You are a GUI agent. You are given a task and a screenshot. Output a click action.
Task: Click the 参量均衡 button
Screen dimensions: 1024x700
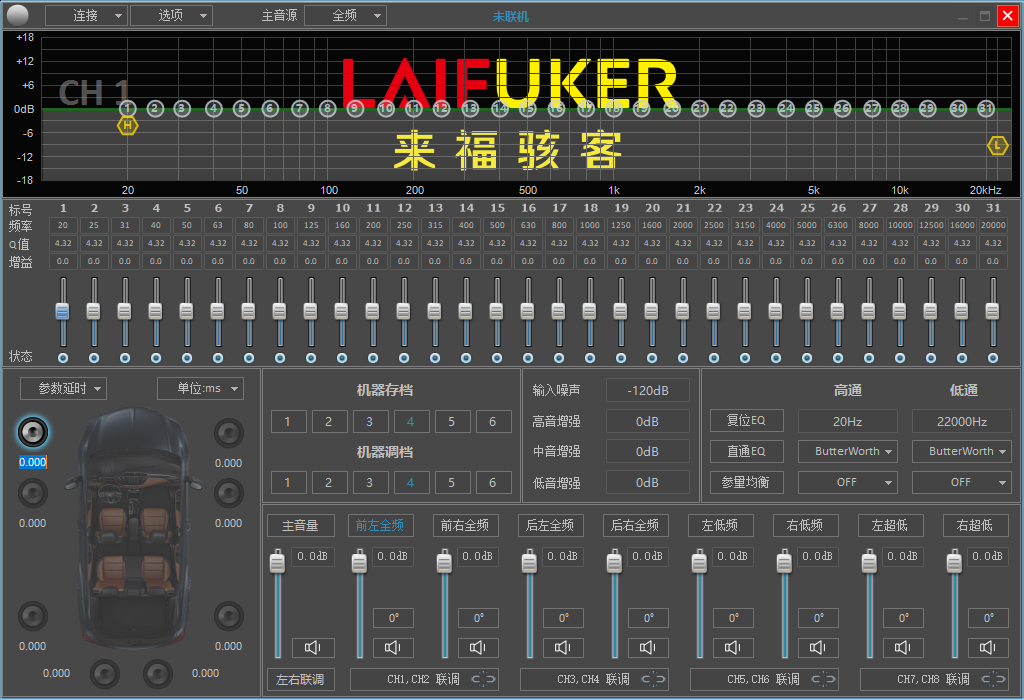coord(746,483)
